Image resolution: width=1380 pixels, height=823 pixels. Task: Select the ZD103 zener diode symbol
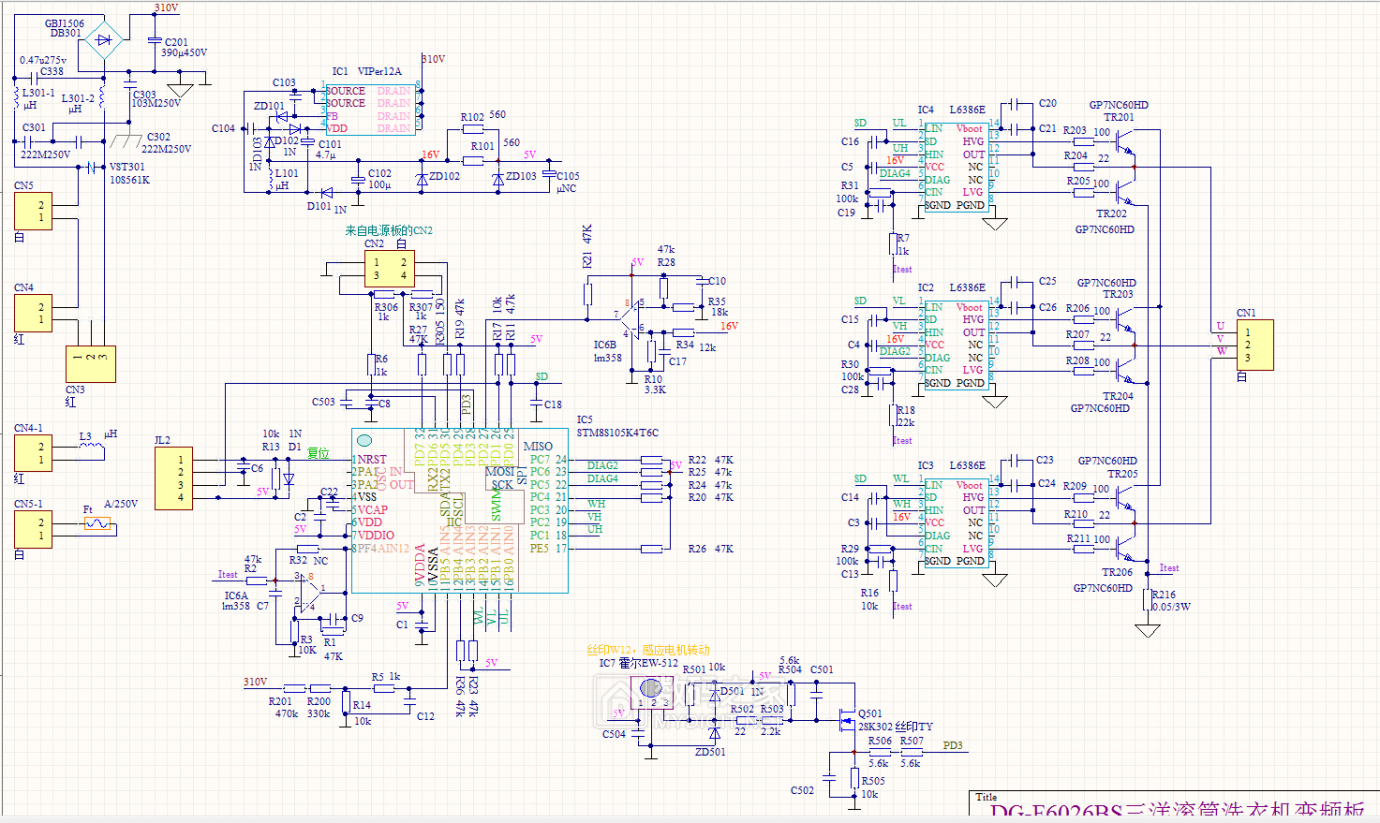point(498,178)
